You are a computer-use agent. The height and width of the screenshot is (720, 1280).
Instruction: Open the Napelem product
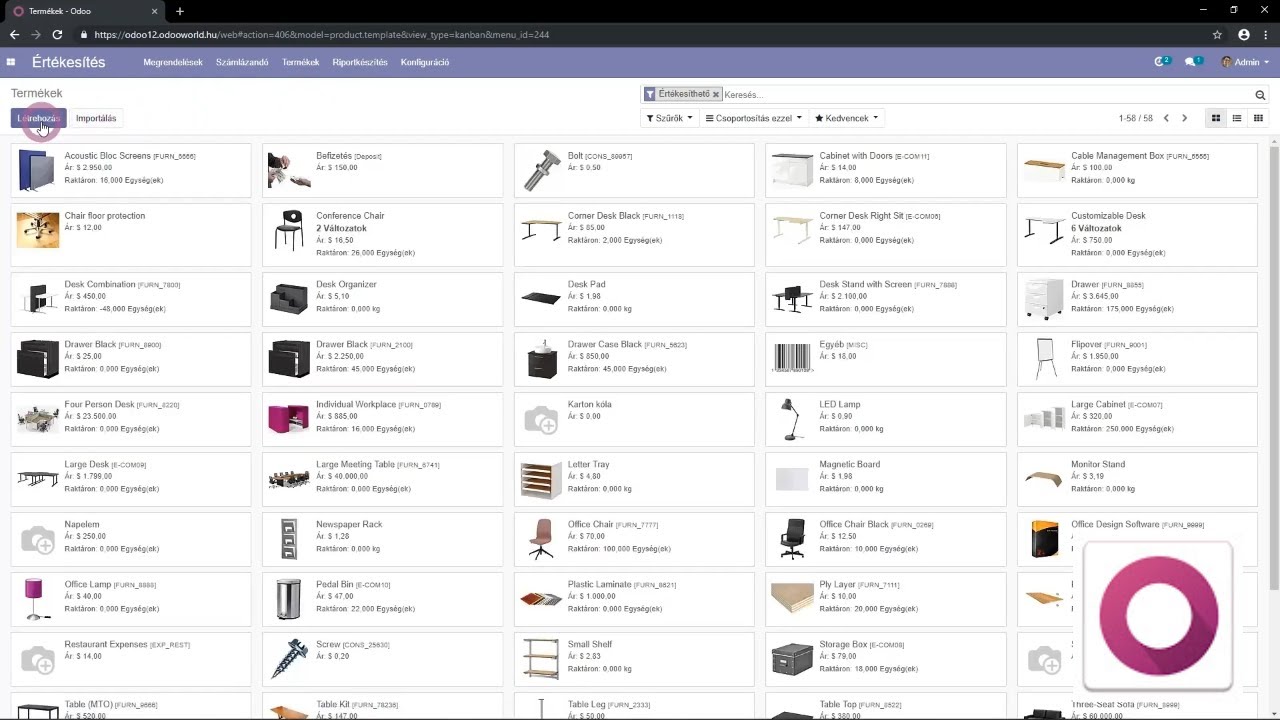(x=131, y=538)
